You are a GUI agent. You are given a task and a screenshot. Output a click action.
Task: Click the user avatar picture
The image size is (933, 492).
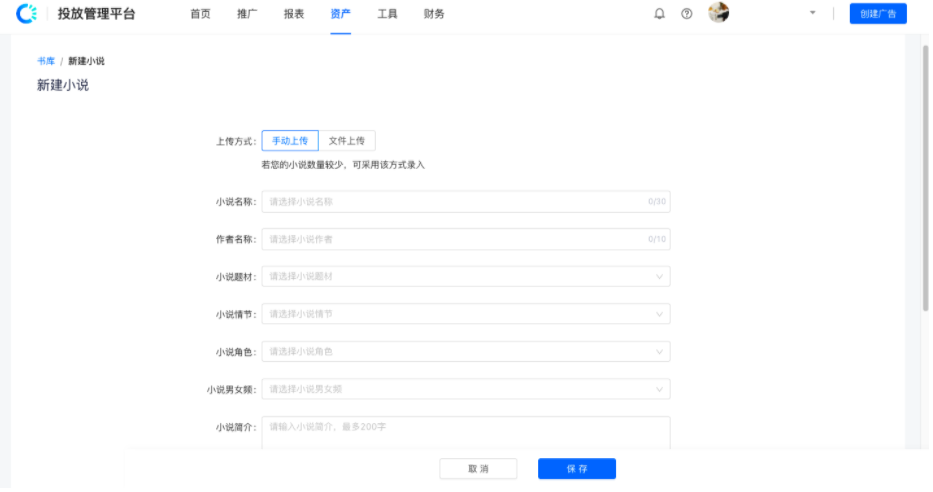pyautogui.click(x=719, y=12)
